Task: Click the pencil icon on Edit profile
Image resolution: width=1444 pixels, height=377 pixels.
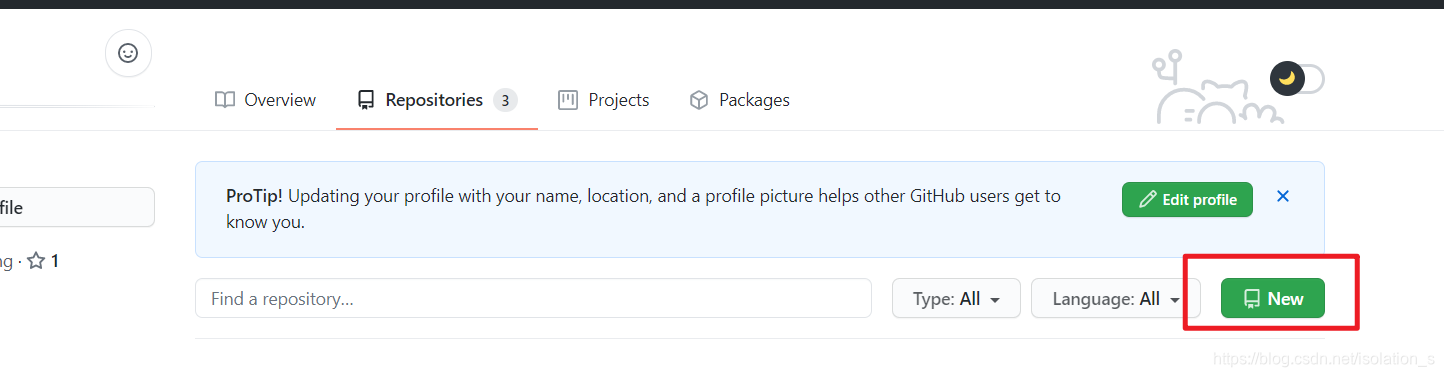Action: (x=1148, y=200)
